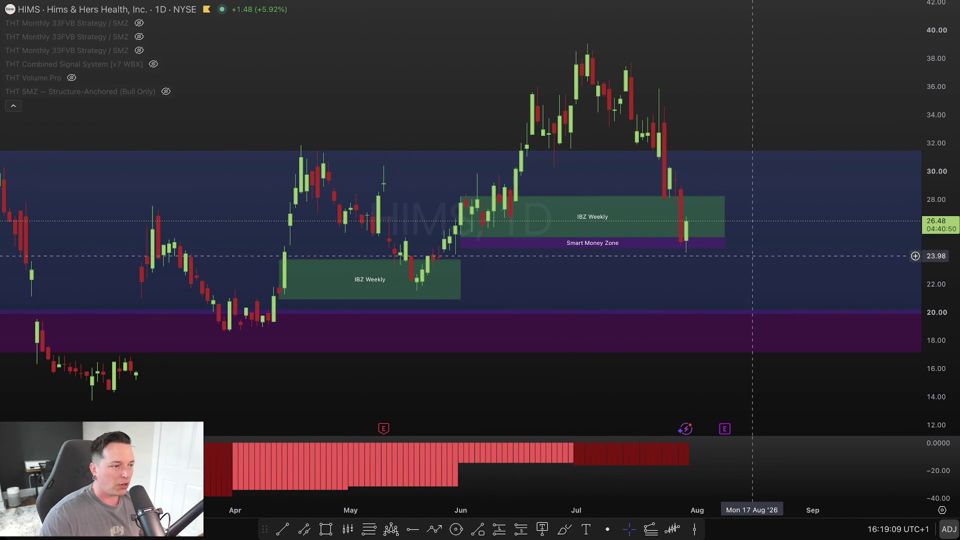
Task: Select the horizontal line tool
Action: point(413,529)
